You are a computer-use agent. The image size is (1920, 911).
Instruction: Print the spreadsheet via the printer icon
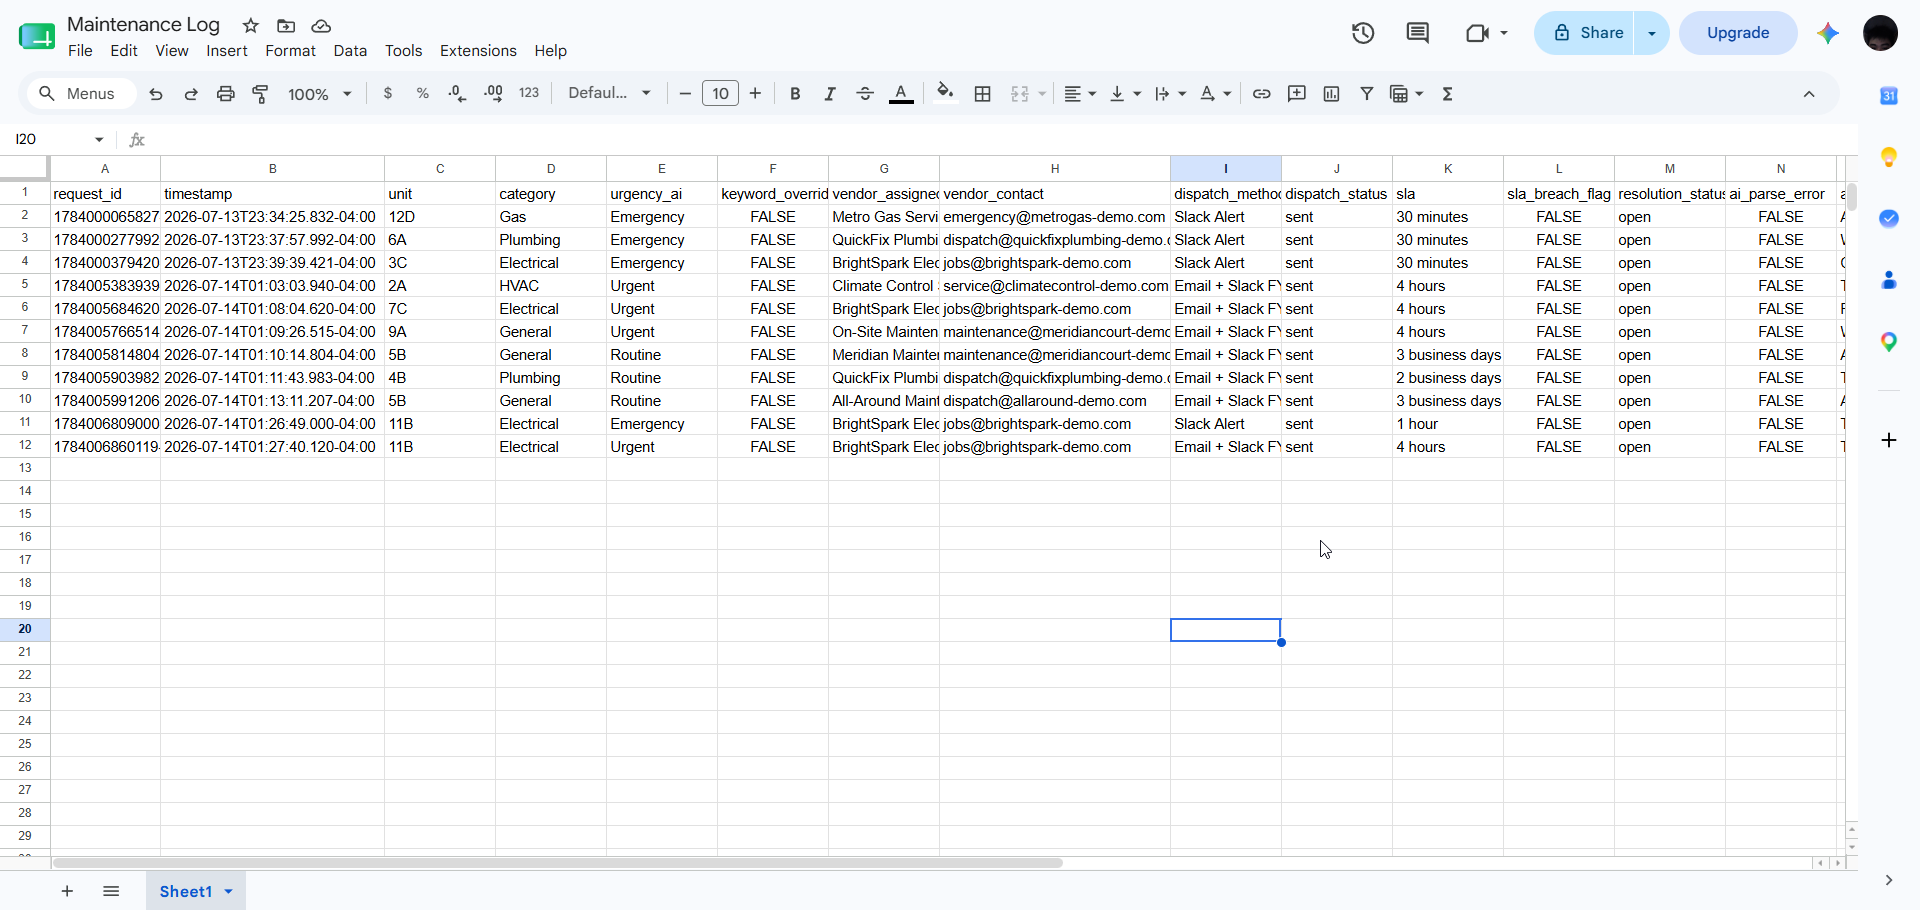[226, 94]
